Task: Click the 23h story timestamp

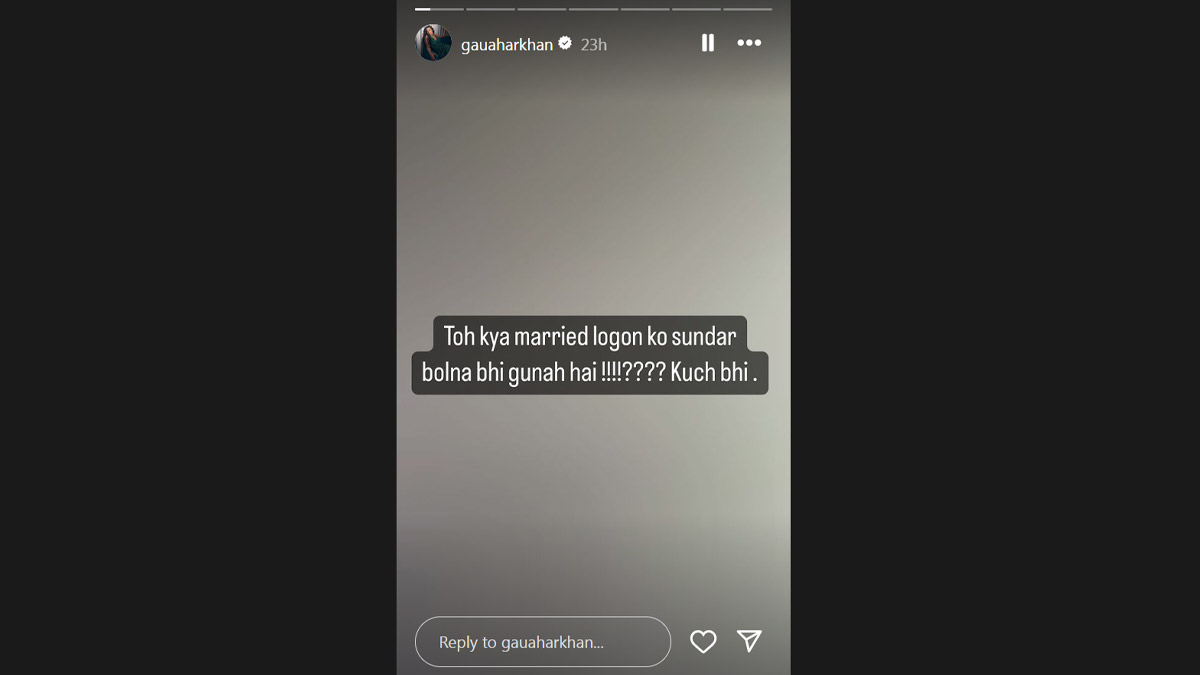Action: (594, 44)
